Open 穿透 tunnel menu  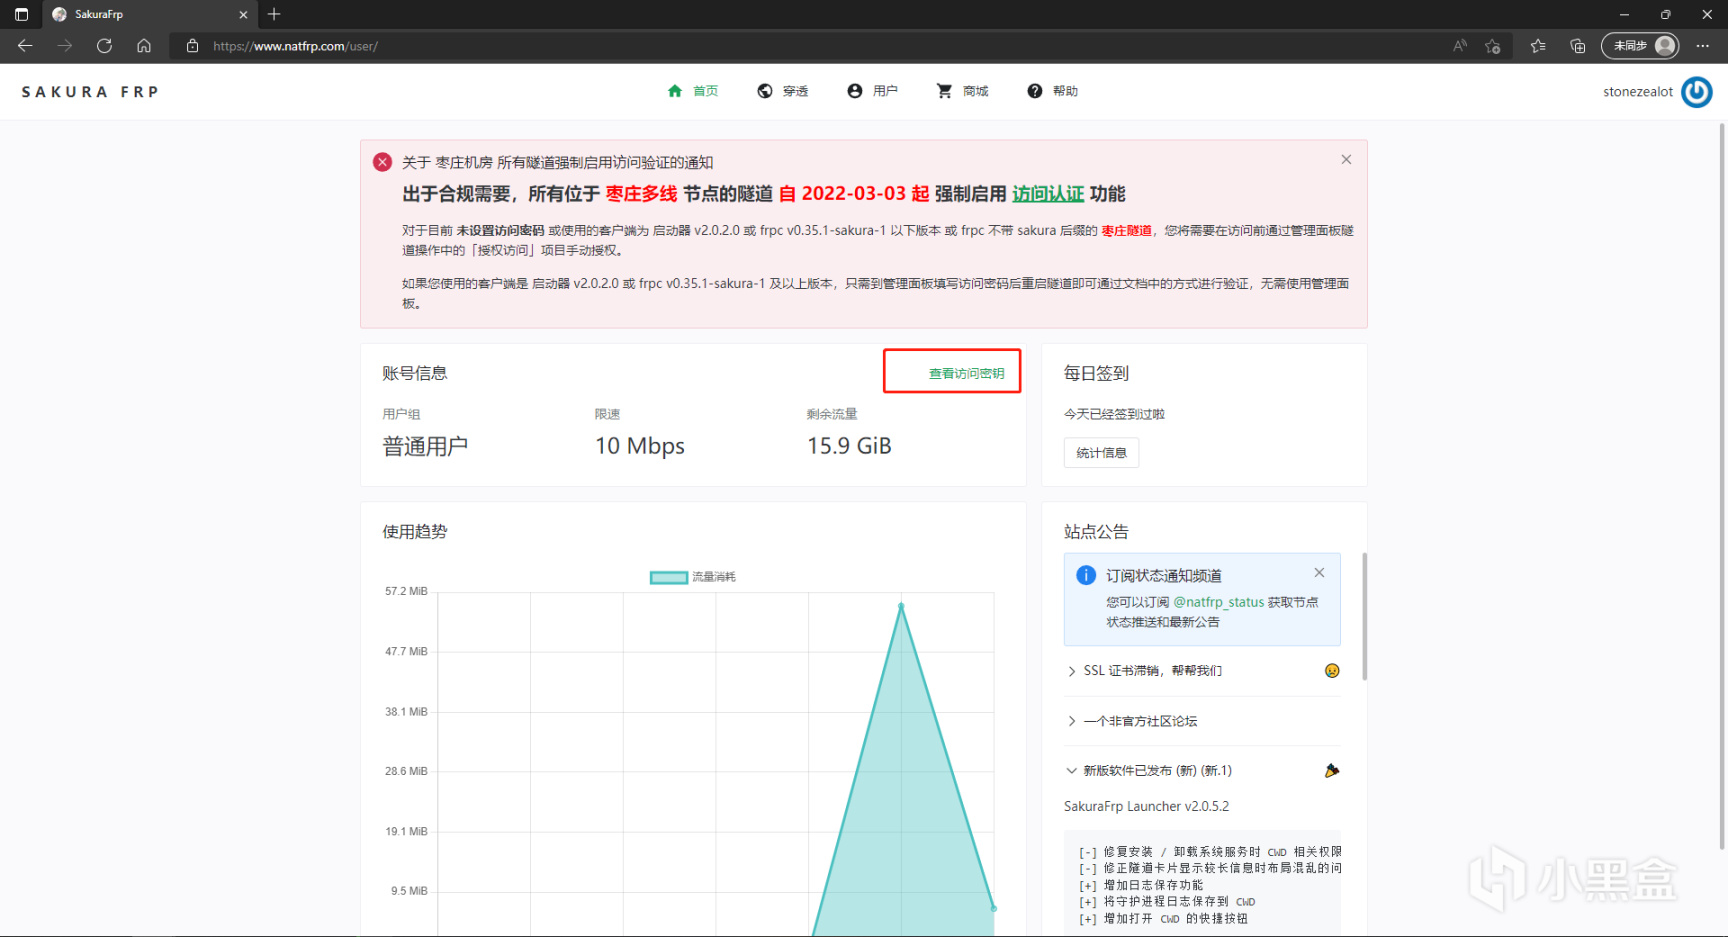click(783, 91)
